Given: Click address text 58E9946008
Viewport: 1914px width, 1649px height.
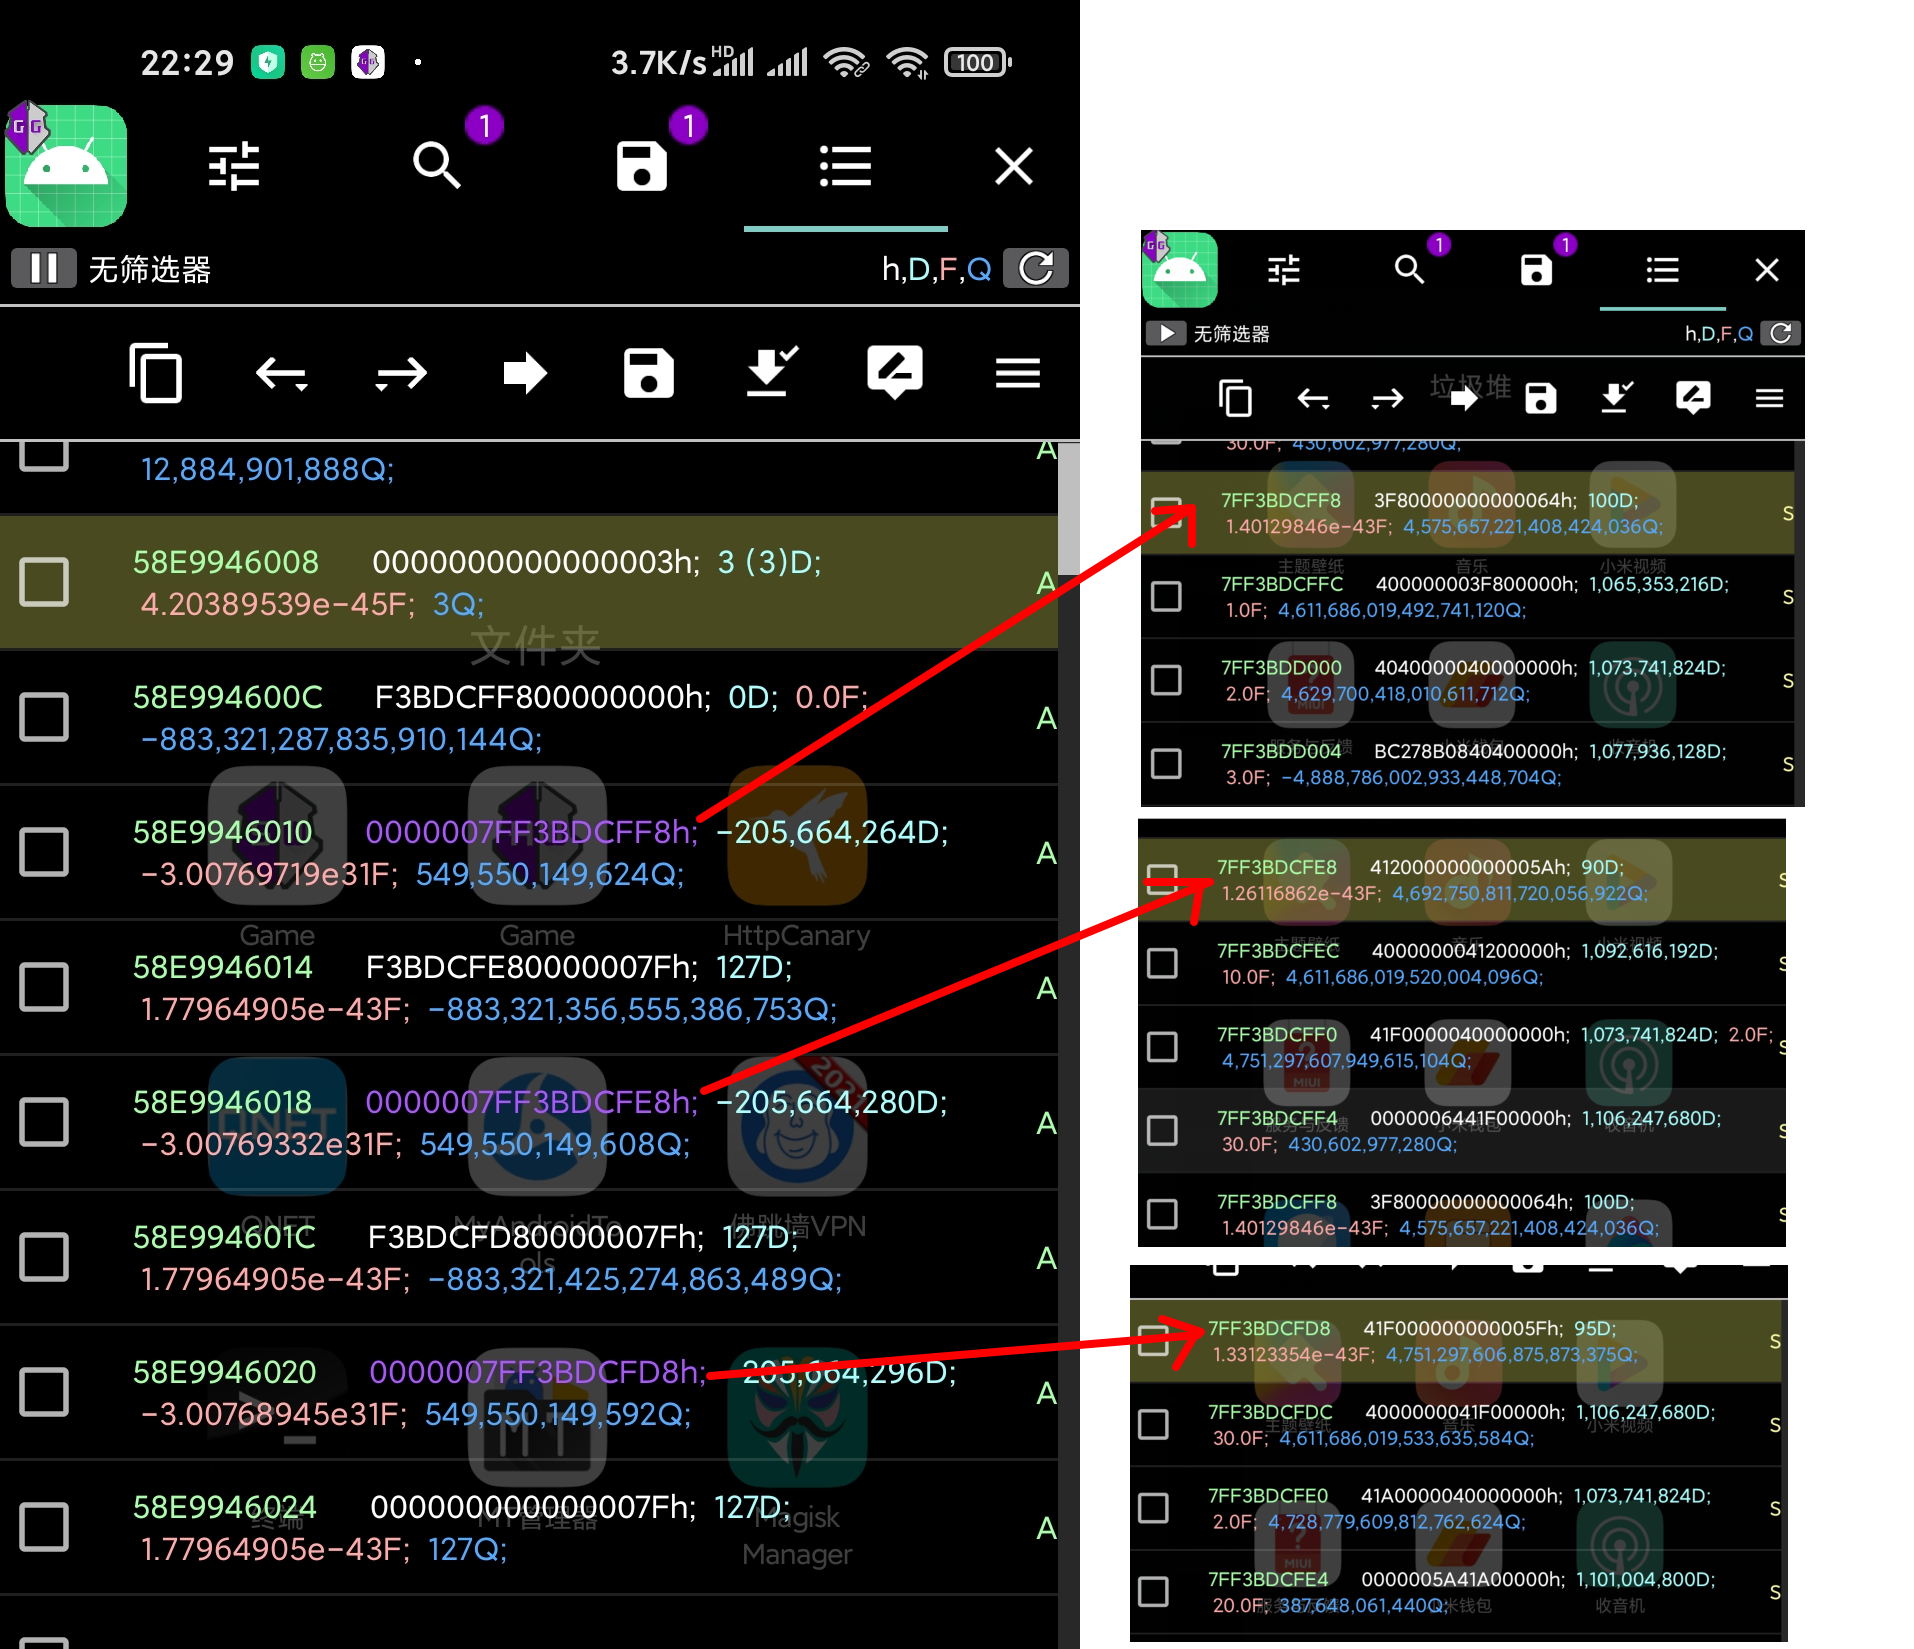Looking at the screenshot, I should [x=226, y=562].
